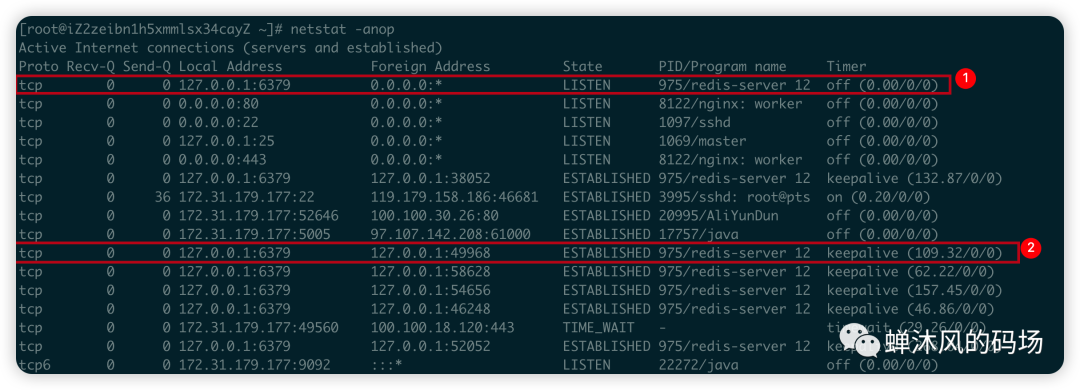
Task: Click the TIME_WAIT state text
Action: [x=598, y=327]
